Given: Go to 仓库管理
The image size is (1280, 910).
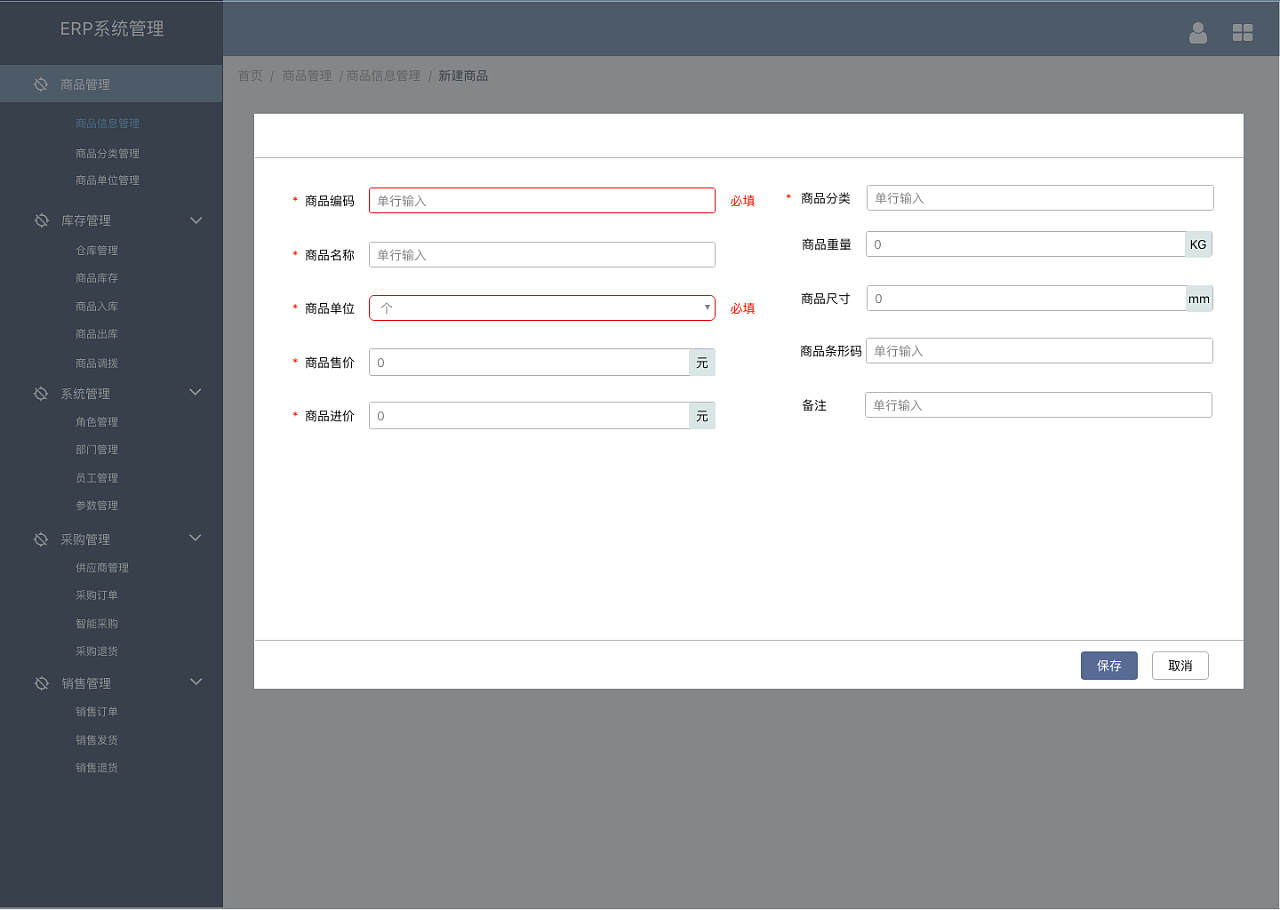Looking at the screenshot, I should click(97, 251).
